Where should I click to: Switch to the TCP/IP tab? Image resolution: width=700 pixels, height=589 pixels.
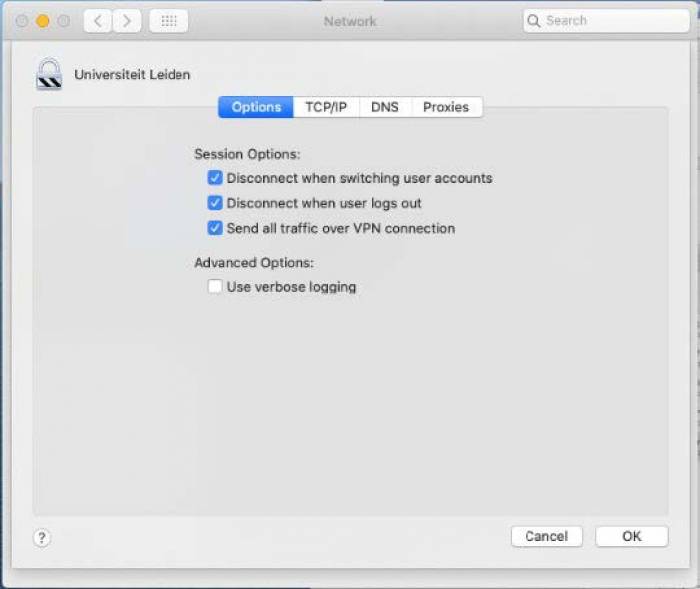(x=326, y=107)
